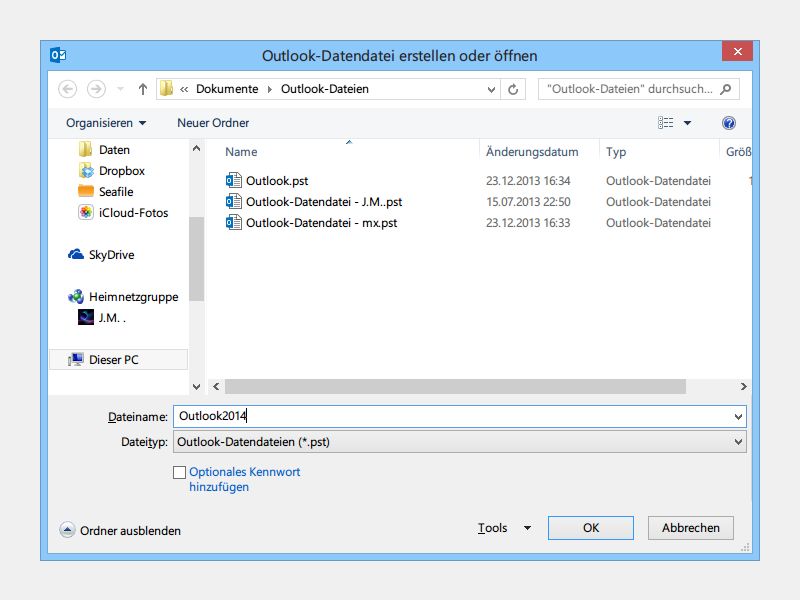Open the address bar history dropdown
The width and height of the screenshot is (800, 600).
(x=491, y=90)
